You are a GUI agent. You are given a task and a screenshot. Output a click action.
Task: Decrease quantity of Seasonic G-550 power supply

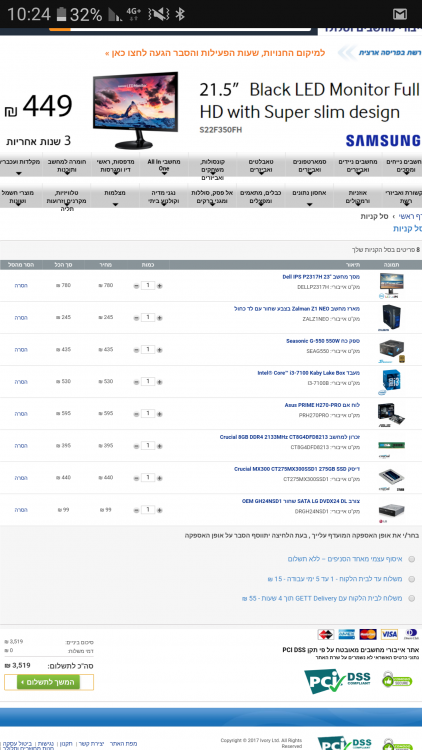136,350
